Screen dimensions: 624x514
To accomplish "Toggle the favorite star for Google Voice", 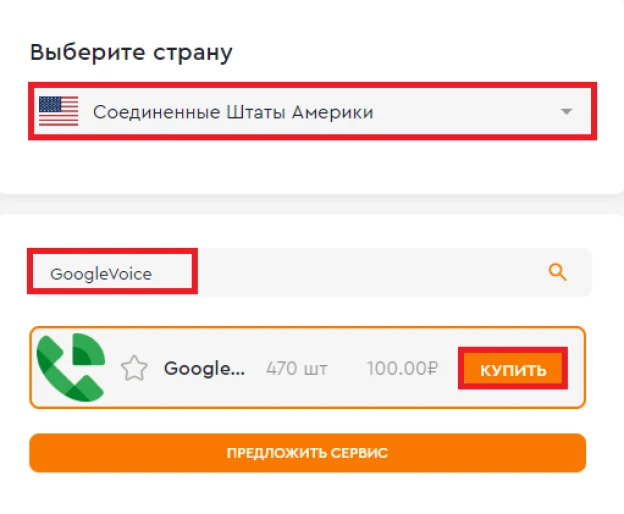I will pyautogui.click(x=134, y=368).
